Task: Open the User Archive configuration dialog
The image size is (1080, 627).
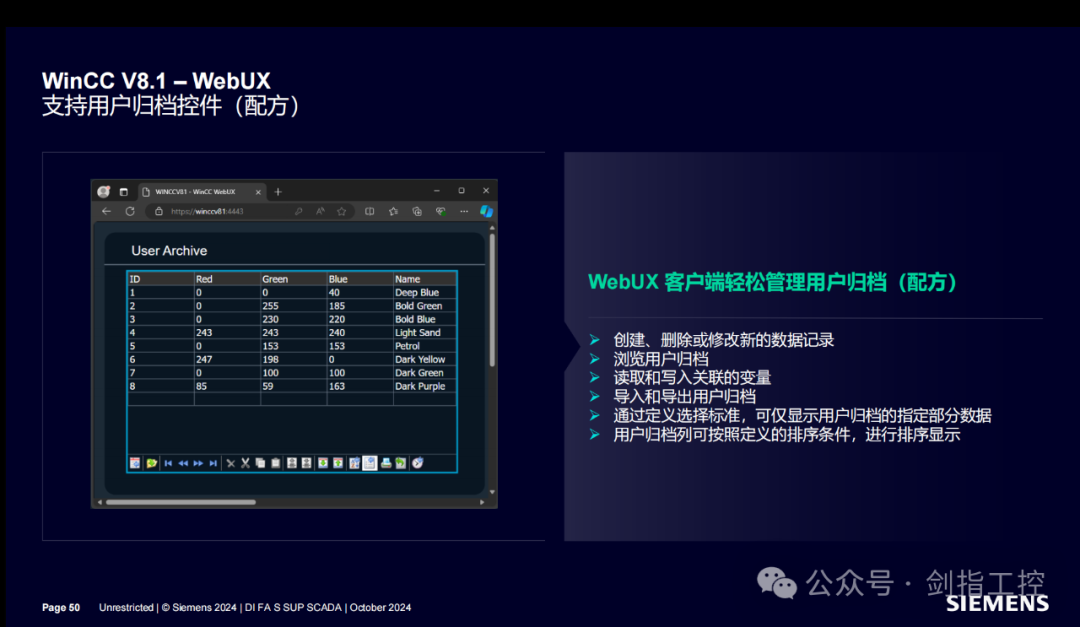Action: coord(136,463)
